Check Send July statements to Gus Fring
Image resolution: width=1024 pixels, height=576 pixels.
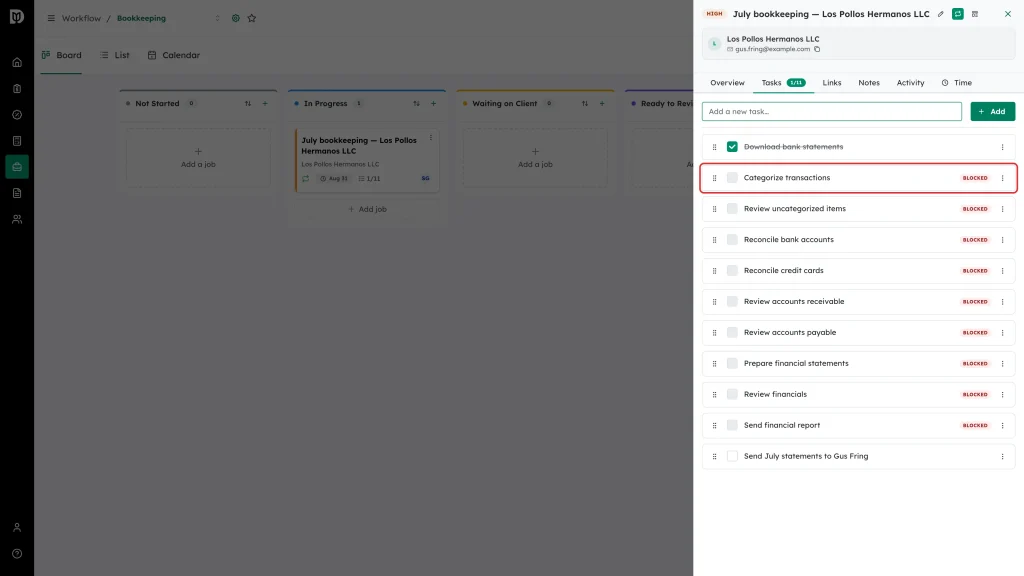pyautogui.click(x=732, y=456)
